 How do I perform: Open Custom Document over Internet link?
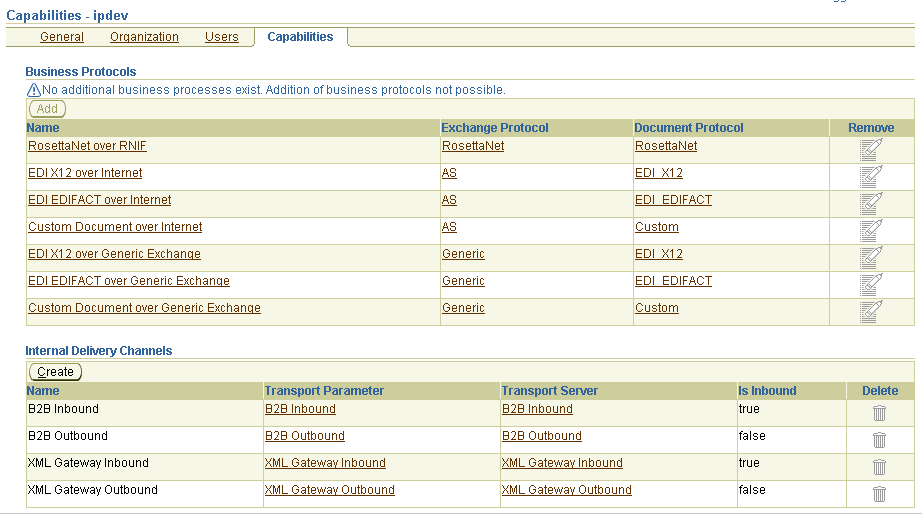click(x=115, y=227)
